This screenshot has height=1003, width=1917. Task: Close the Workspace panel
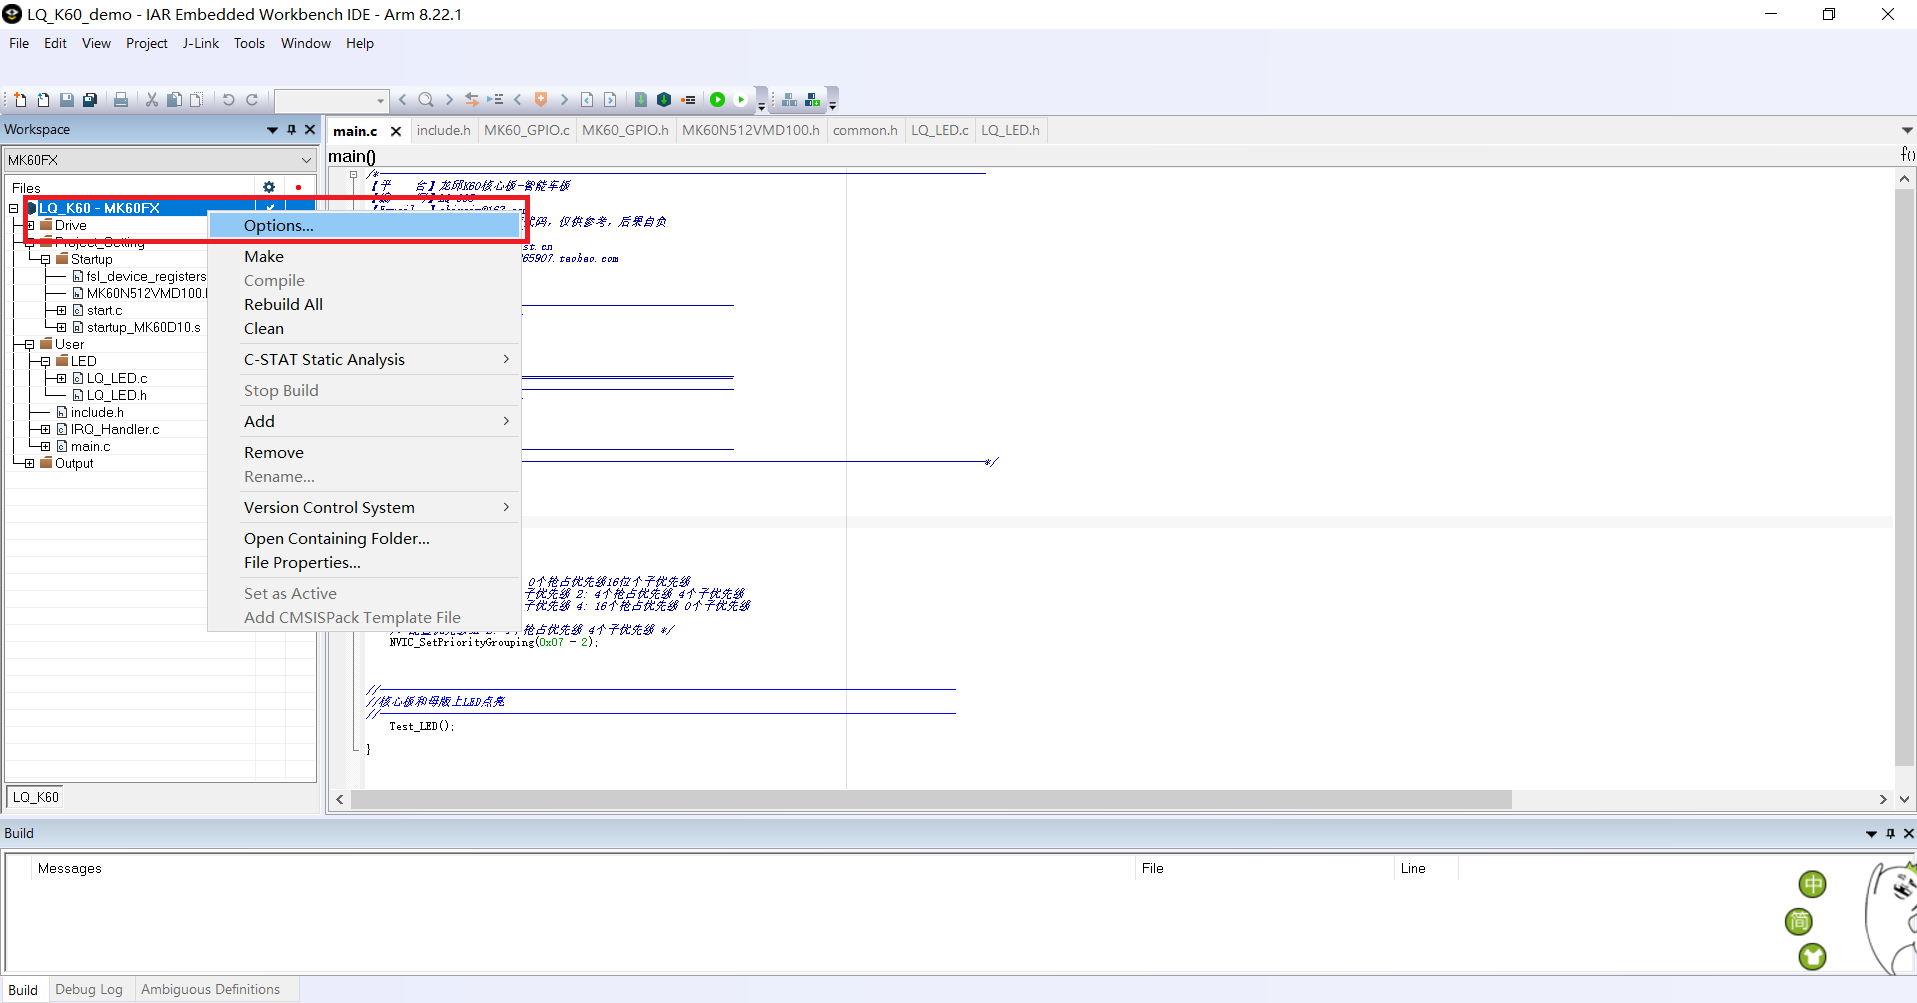(x=310, y=129)
